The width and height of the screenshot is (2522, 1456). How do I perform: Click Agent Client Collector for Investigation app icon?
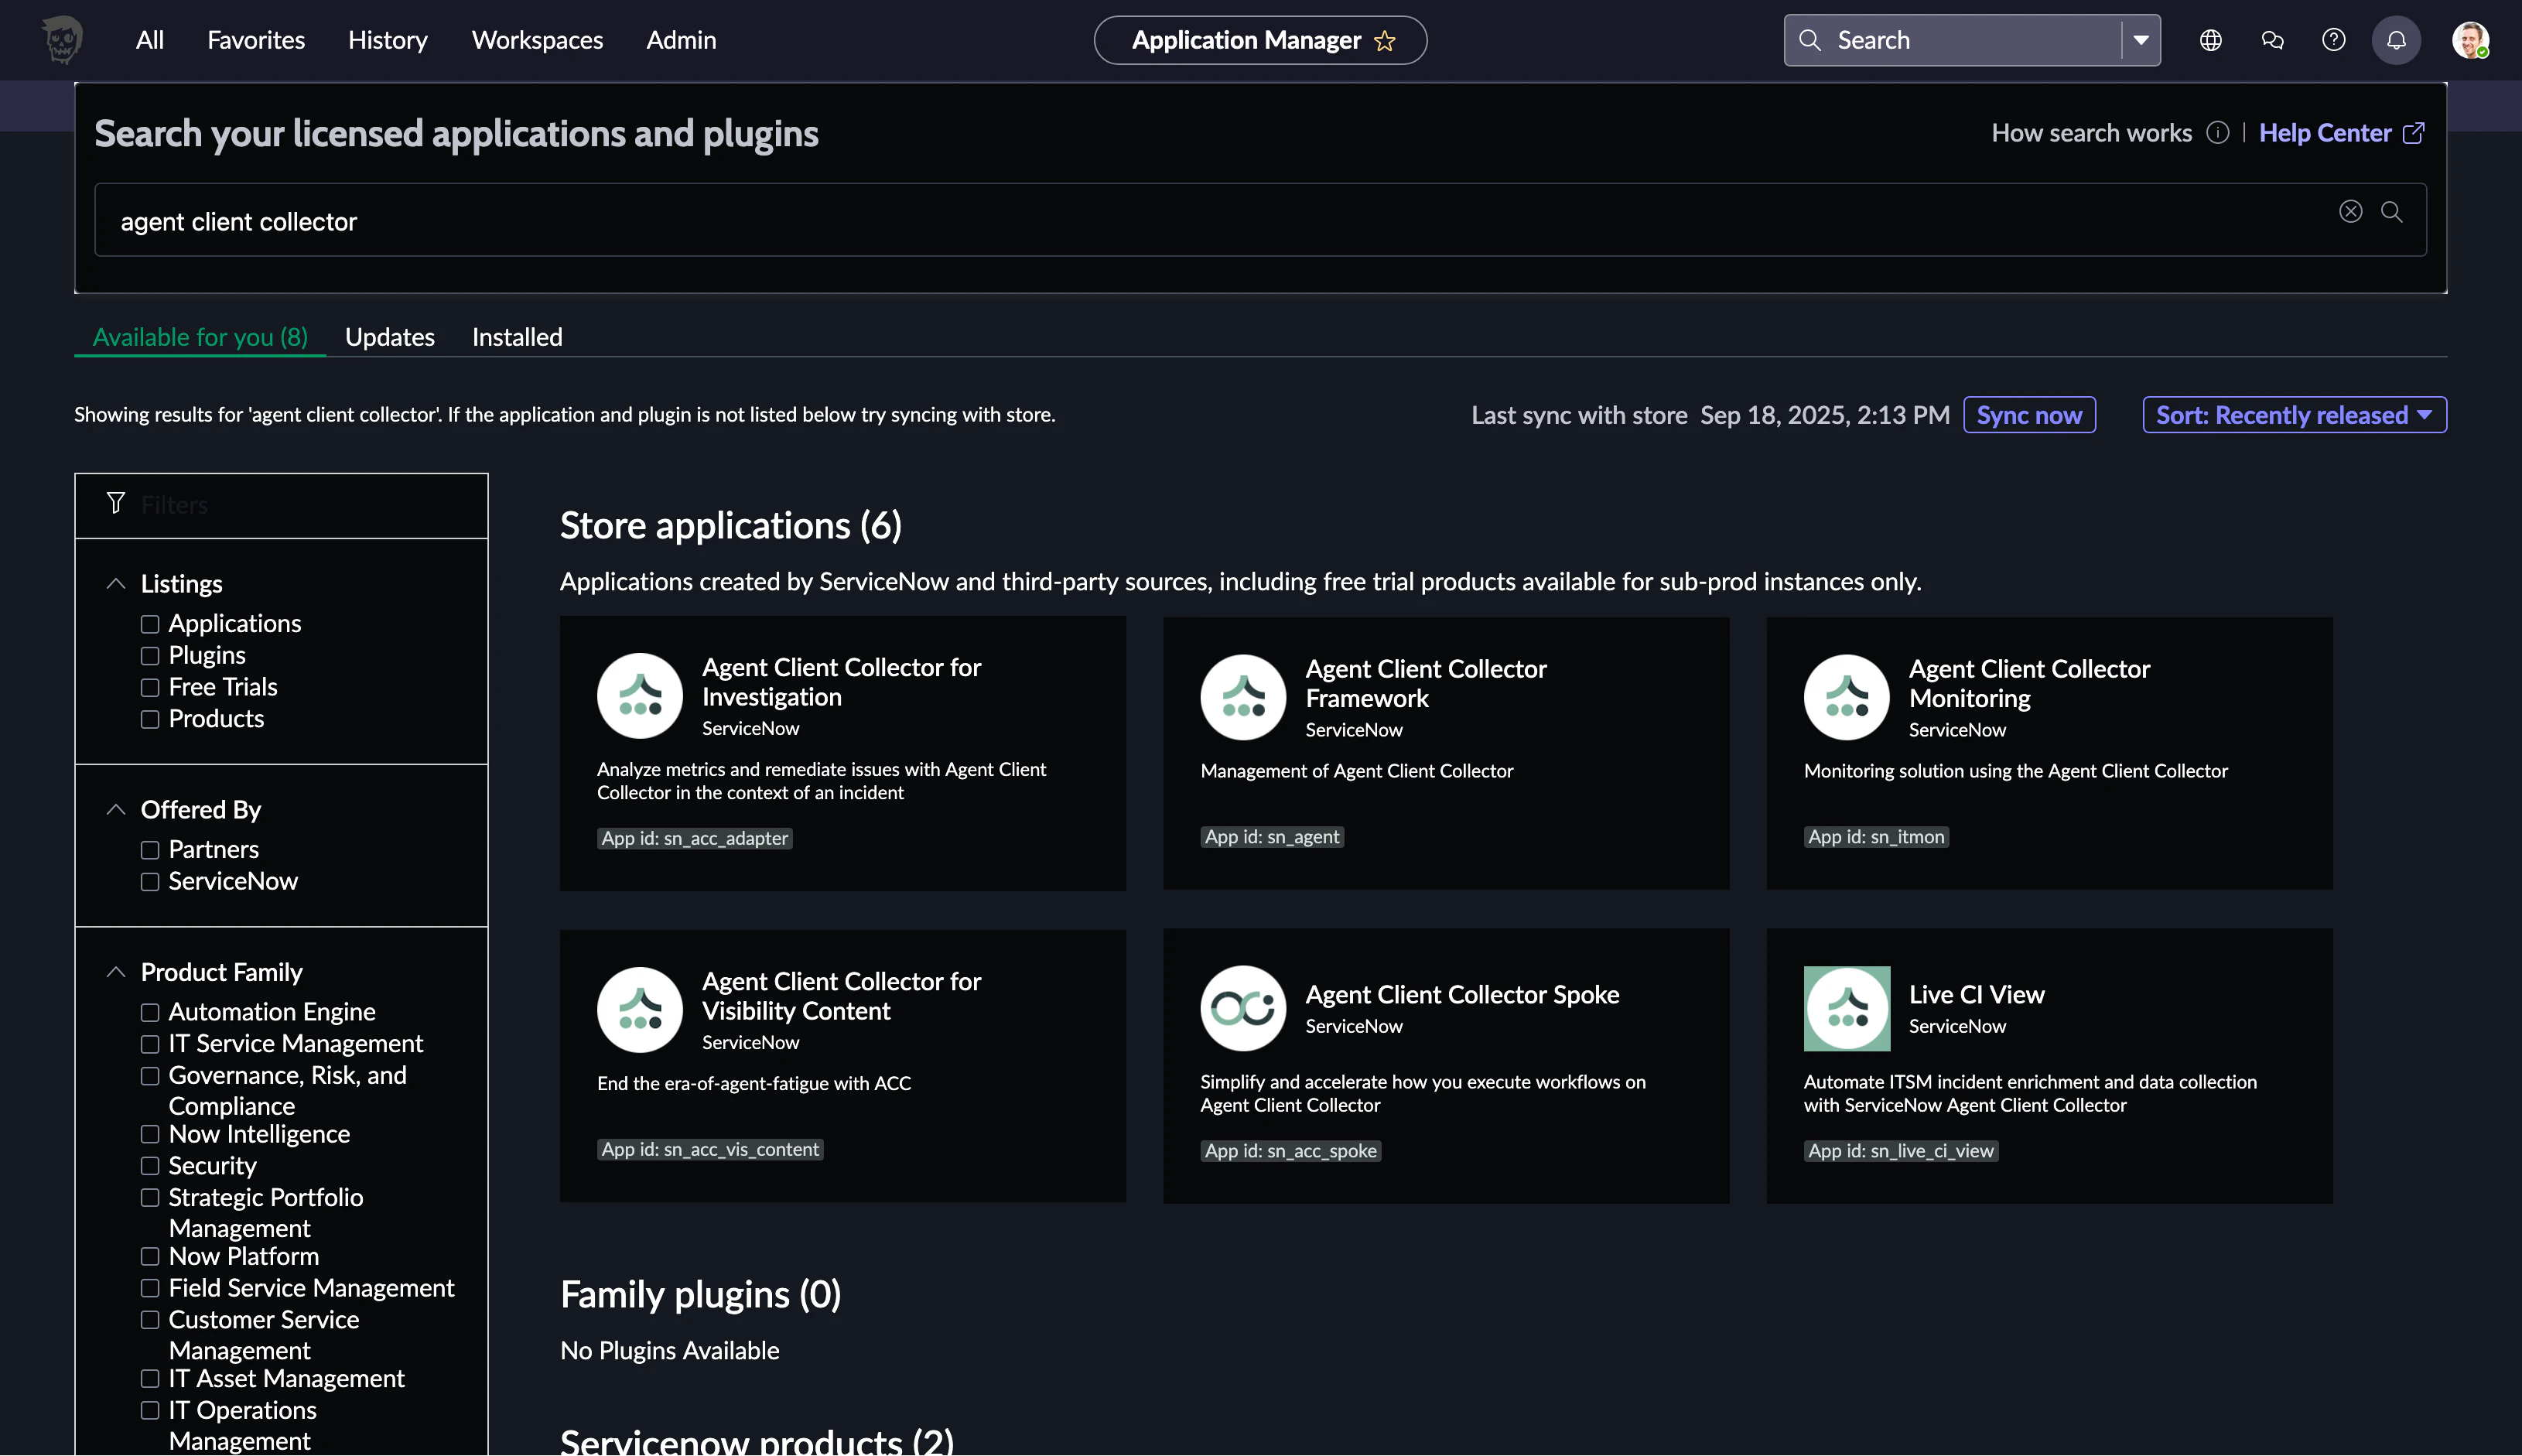(640, 696)
